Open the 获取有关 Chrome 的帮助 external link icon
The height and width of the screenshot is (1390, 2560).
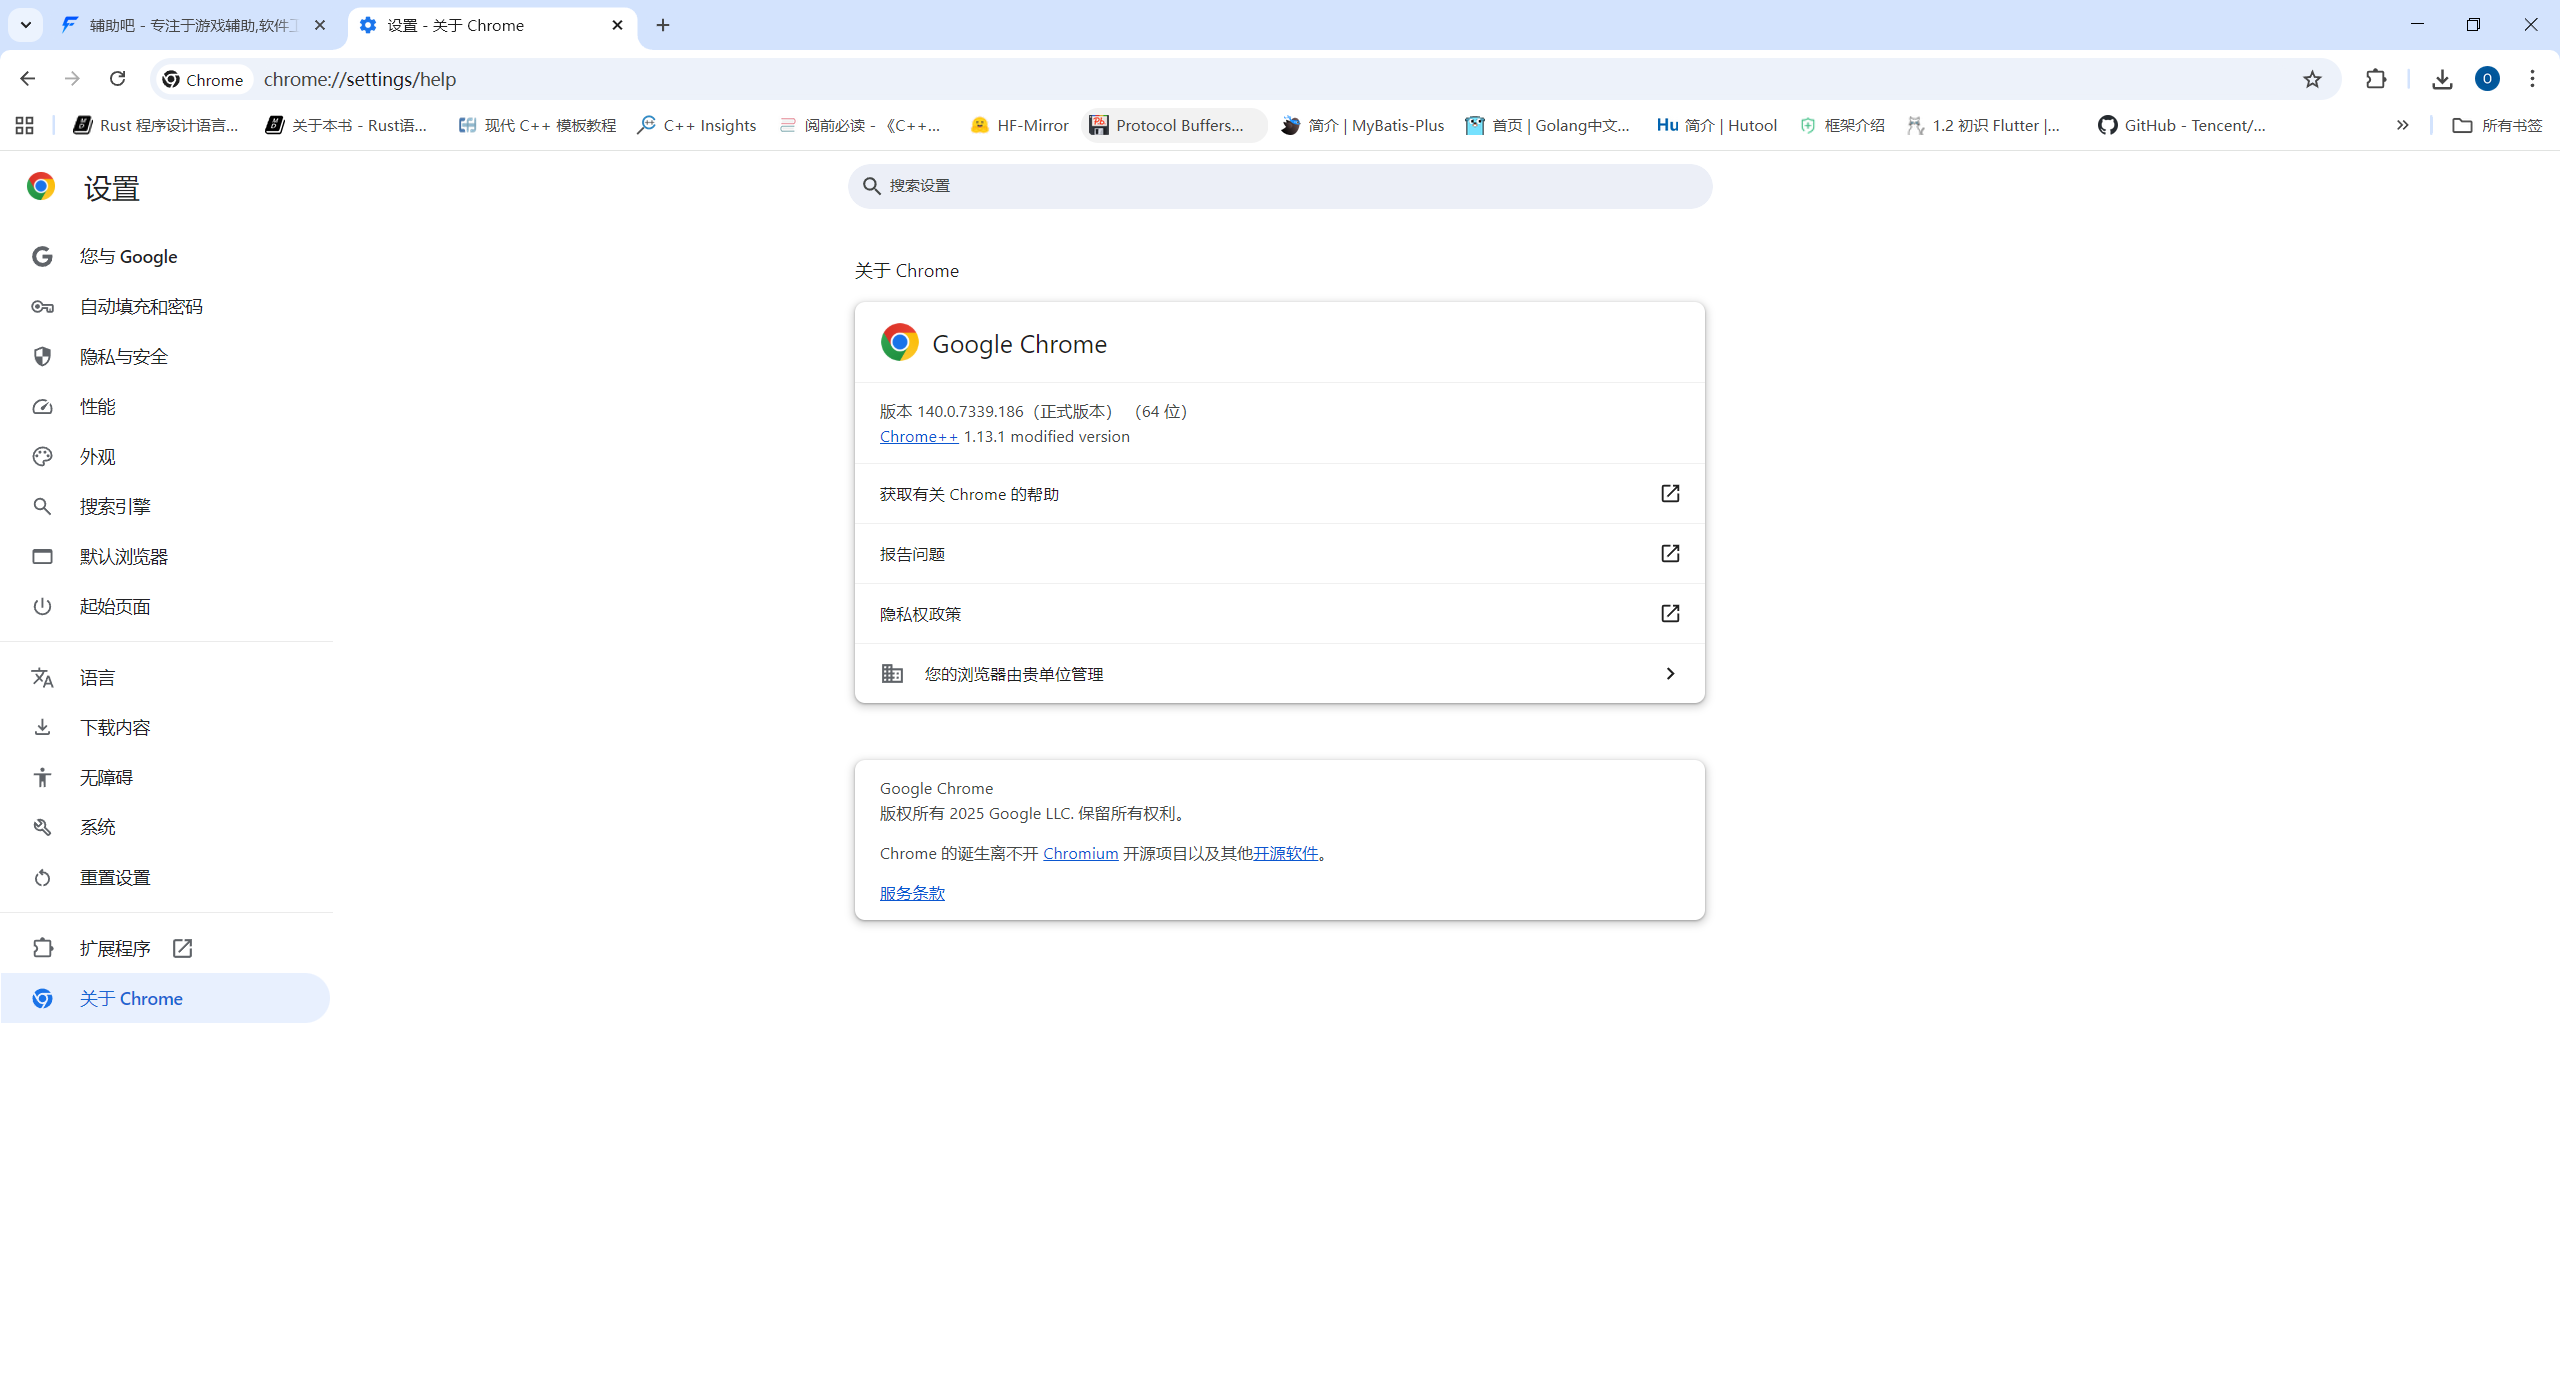1669,493
